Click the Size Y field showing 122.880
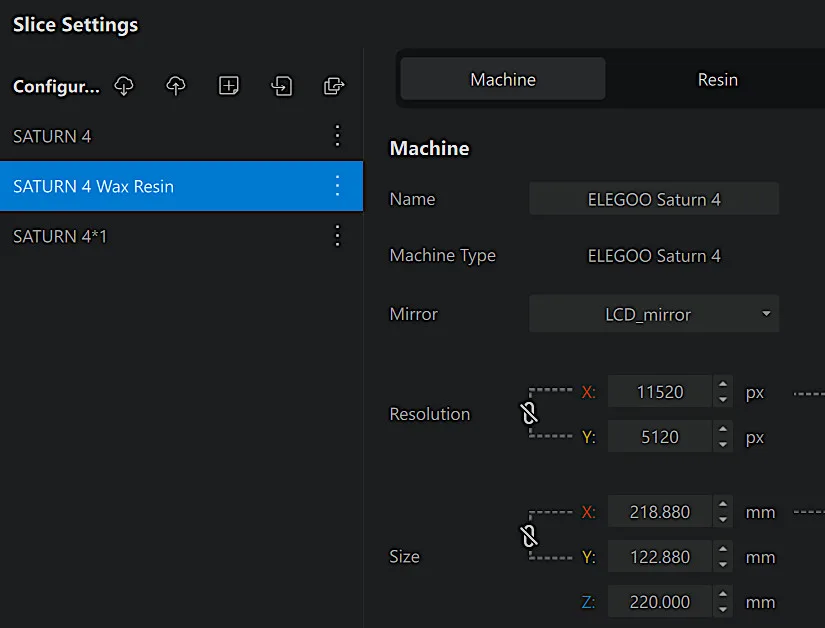The height and width of the screenshot is (628, 825). click(x=660, y=556)
